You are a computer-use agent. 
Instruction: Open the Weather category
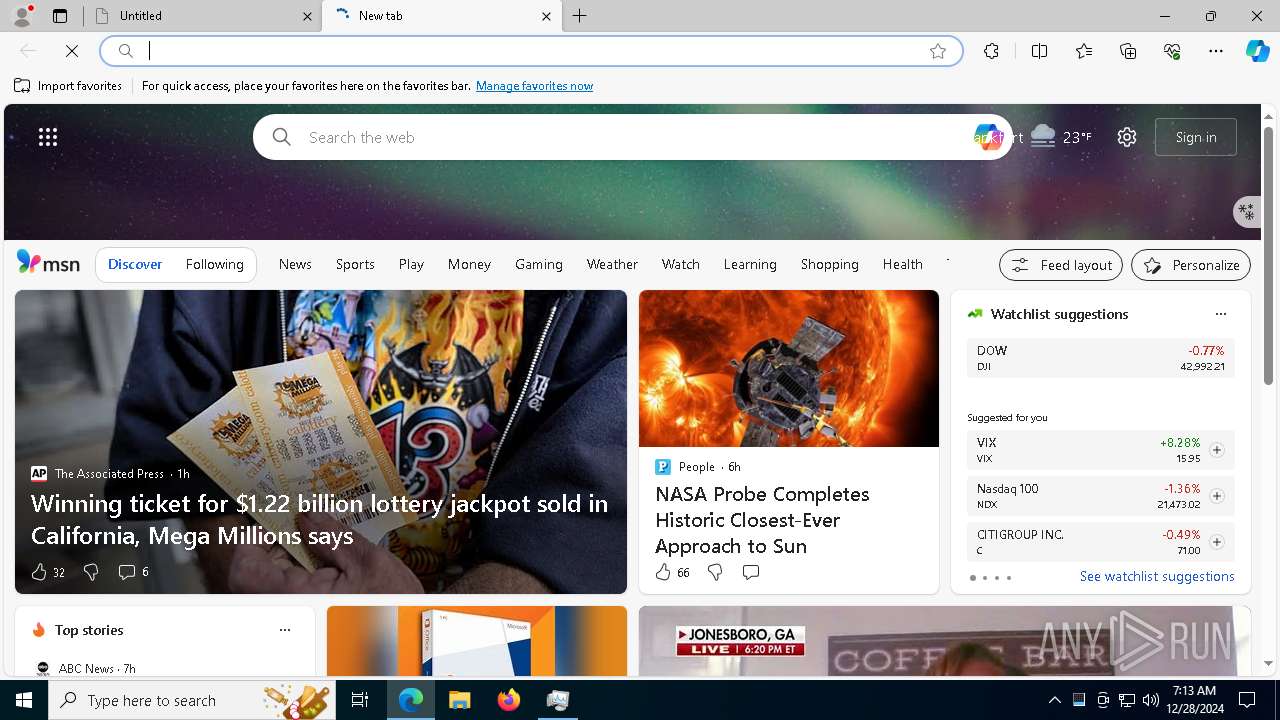[x=612, y=264]
